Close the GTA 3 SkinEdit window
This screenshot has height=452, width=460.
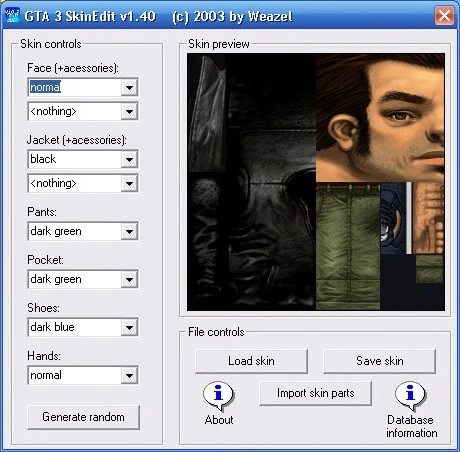444,16
